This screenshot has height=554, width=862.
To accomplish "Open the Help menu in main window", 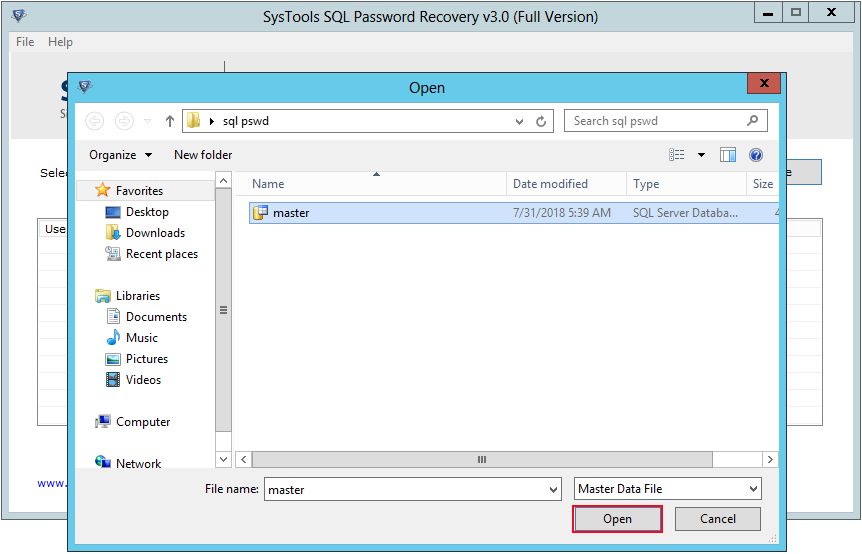I will [x=60, y=42].
